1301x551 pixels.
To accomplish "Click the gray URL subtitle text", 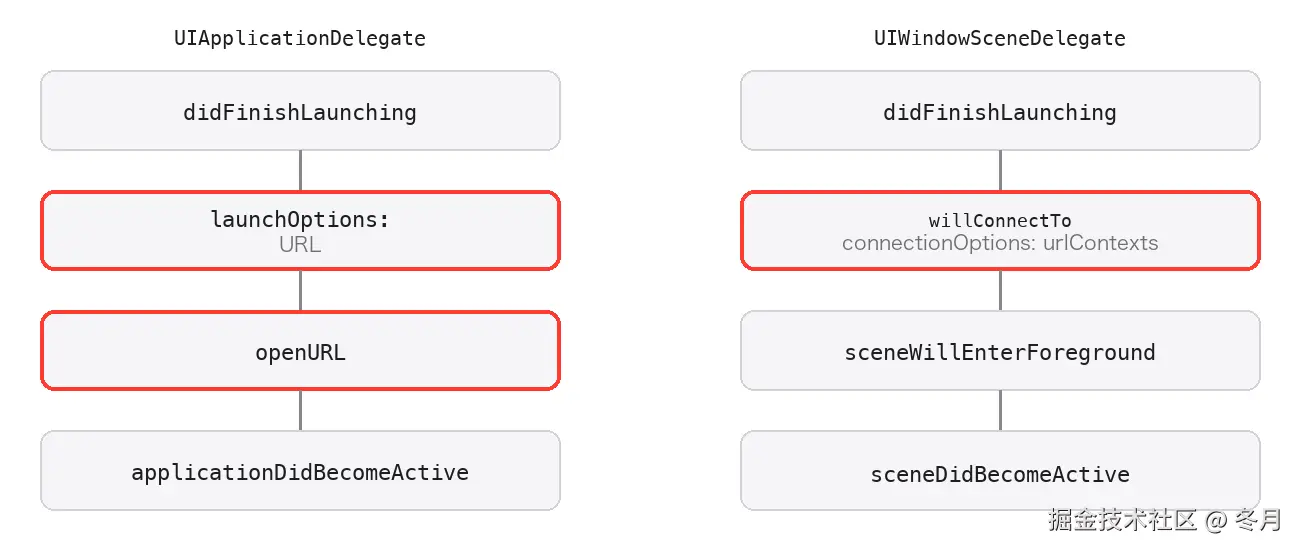I will pyautogui.click(x=300, y=244).
